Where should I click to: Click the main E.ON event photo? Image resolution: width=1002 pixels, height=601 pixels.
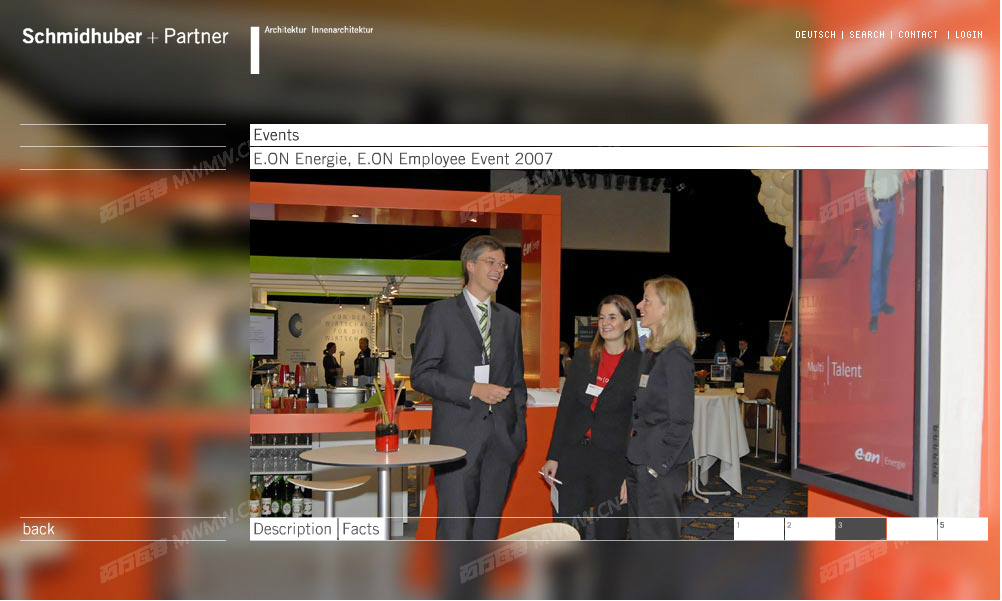[619, 343]
